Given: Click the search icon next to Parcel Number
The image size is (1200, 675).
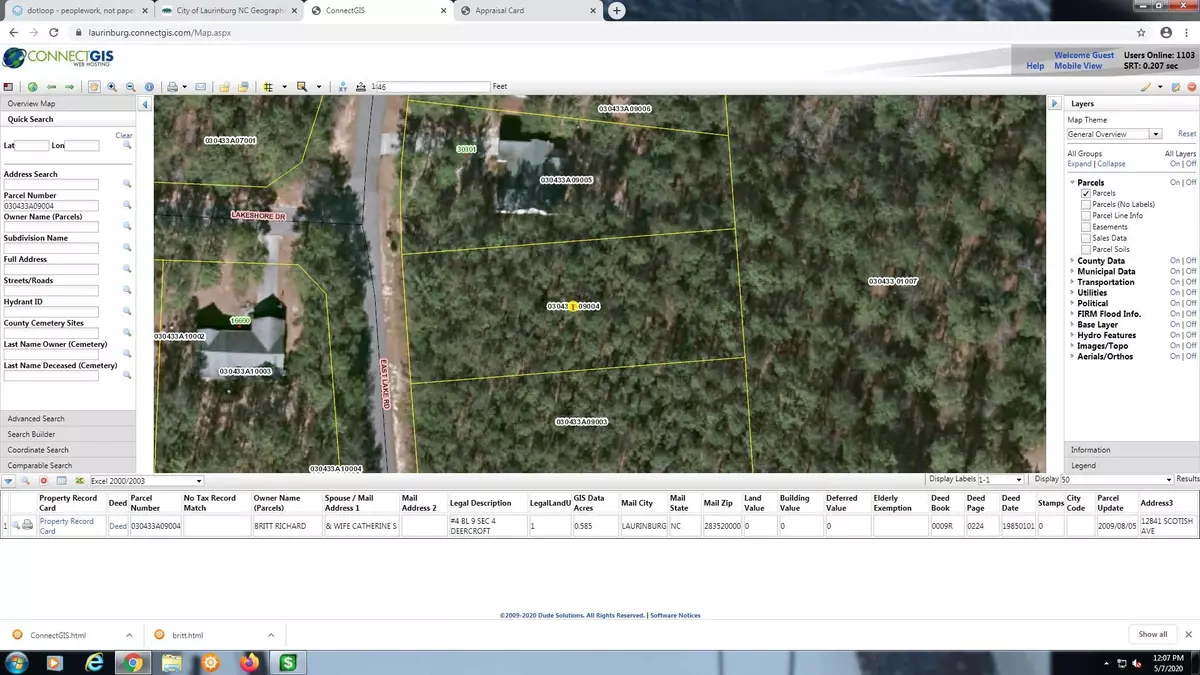Looking at the screenshot, I should (127, 205).
